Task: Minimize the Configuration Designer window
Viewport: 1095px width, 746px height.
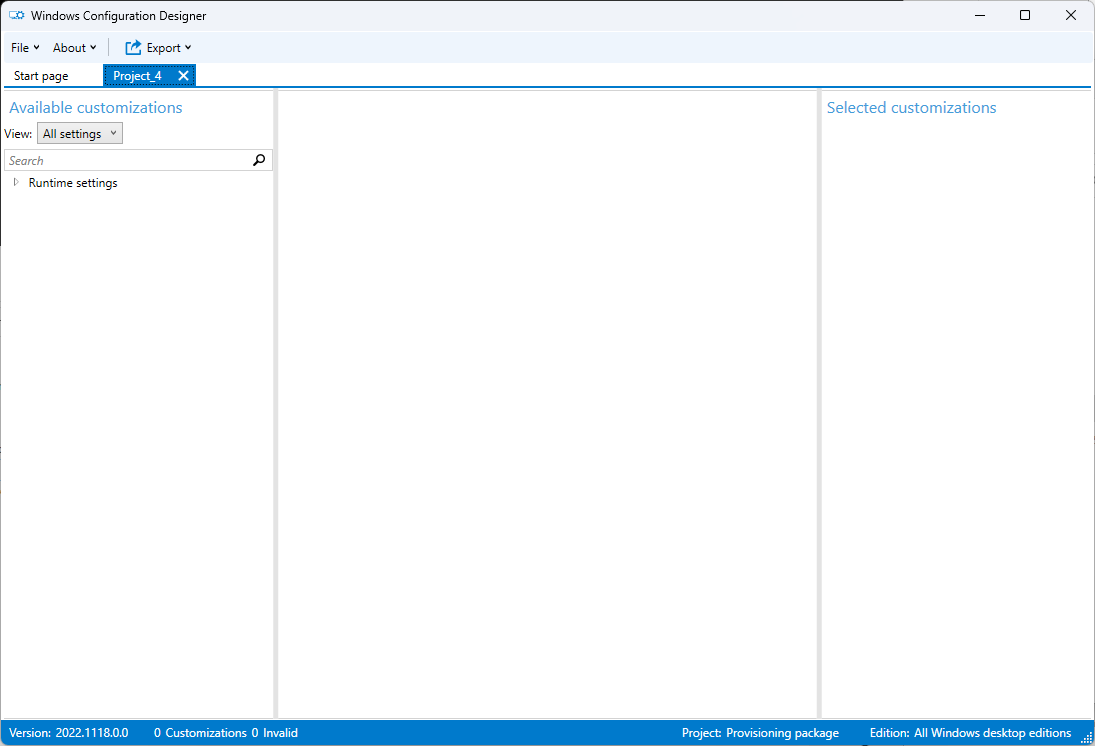Action: pyautogui.click(x=979, y=16)
